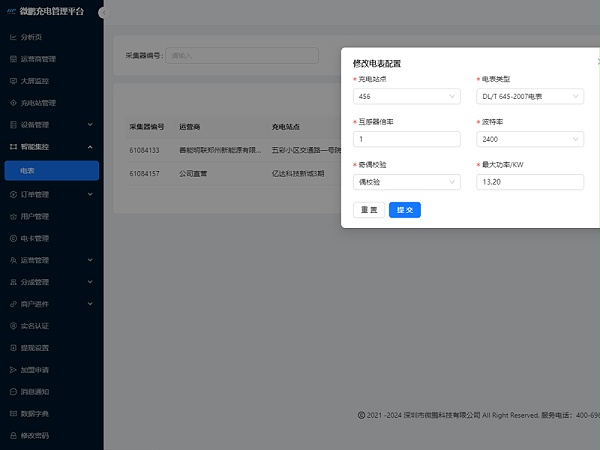Click the 修改密码 lock icon
The width and height of the screenshot is (600, 450).
click(x=13, y=435)
